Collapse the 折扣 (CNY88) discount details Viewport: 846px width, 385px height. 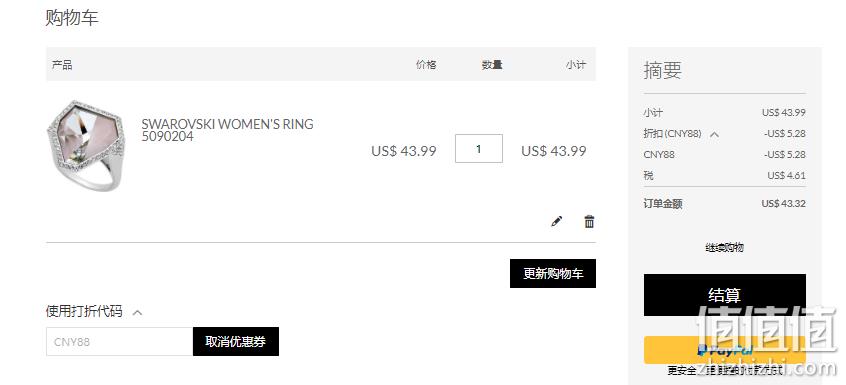714,134
